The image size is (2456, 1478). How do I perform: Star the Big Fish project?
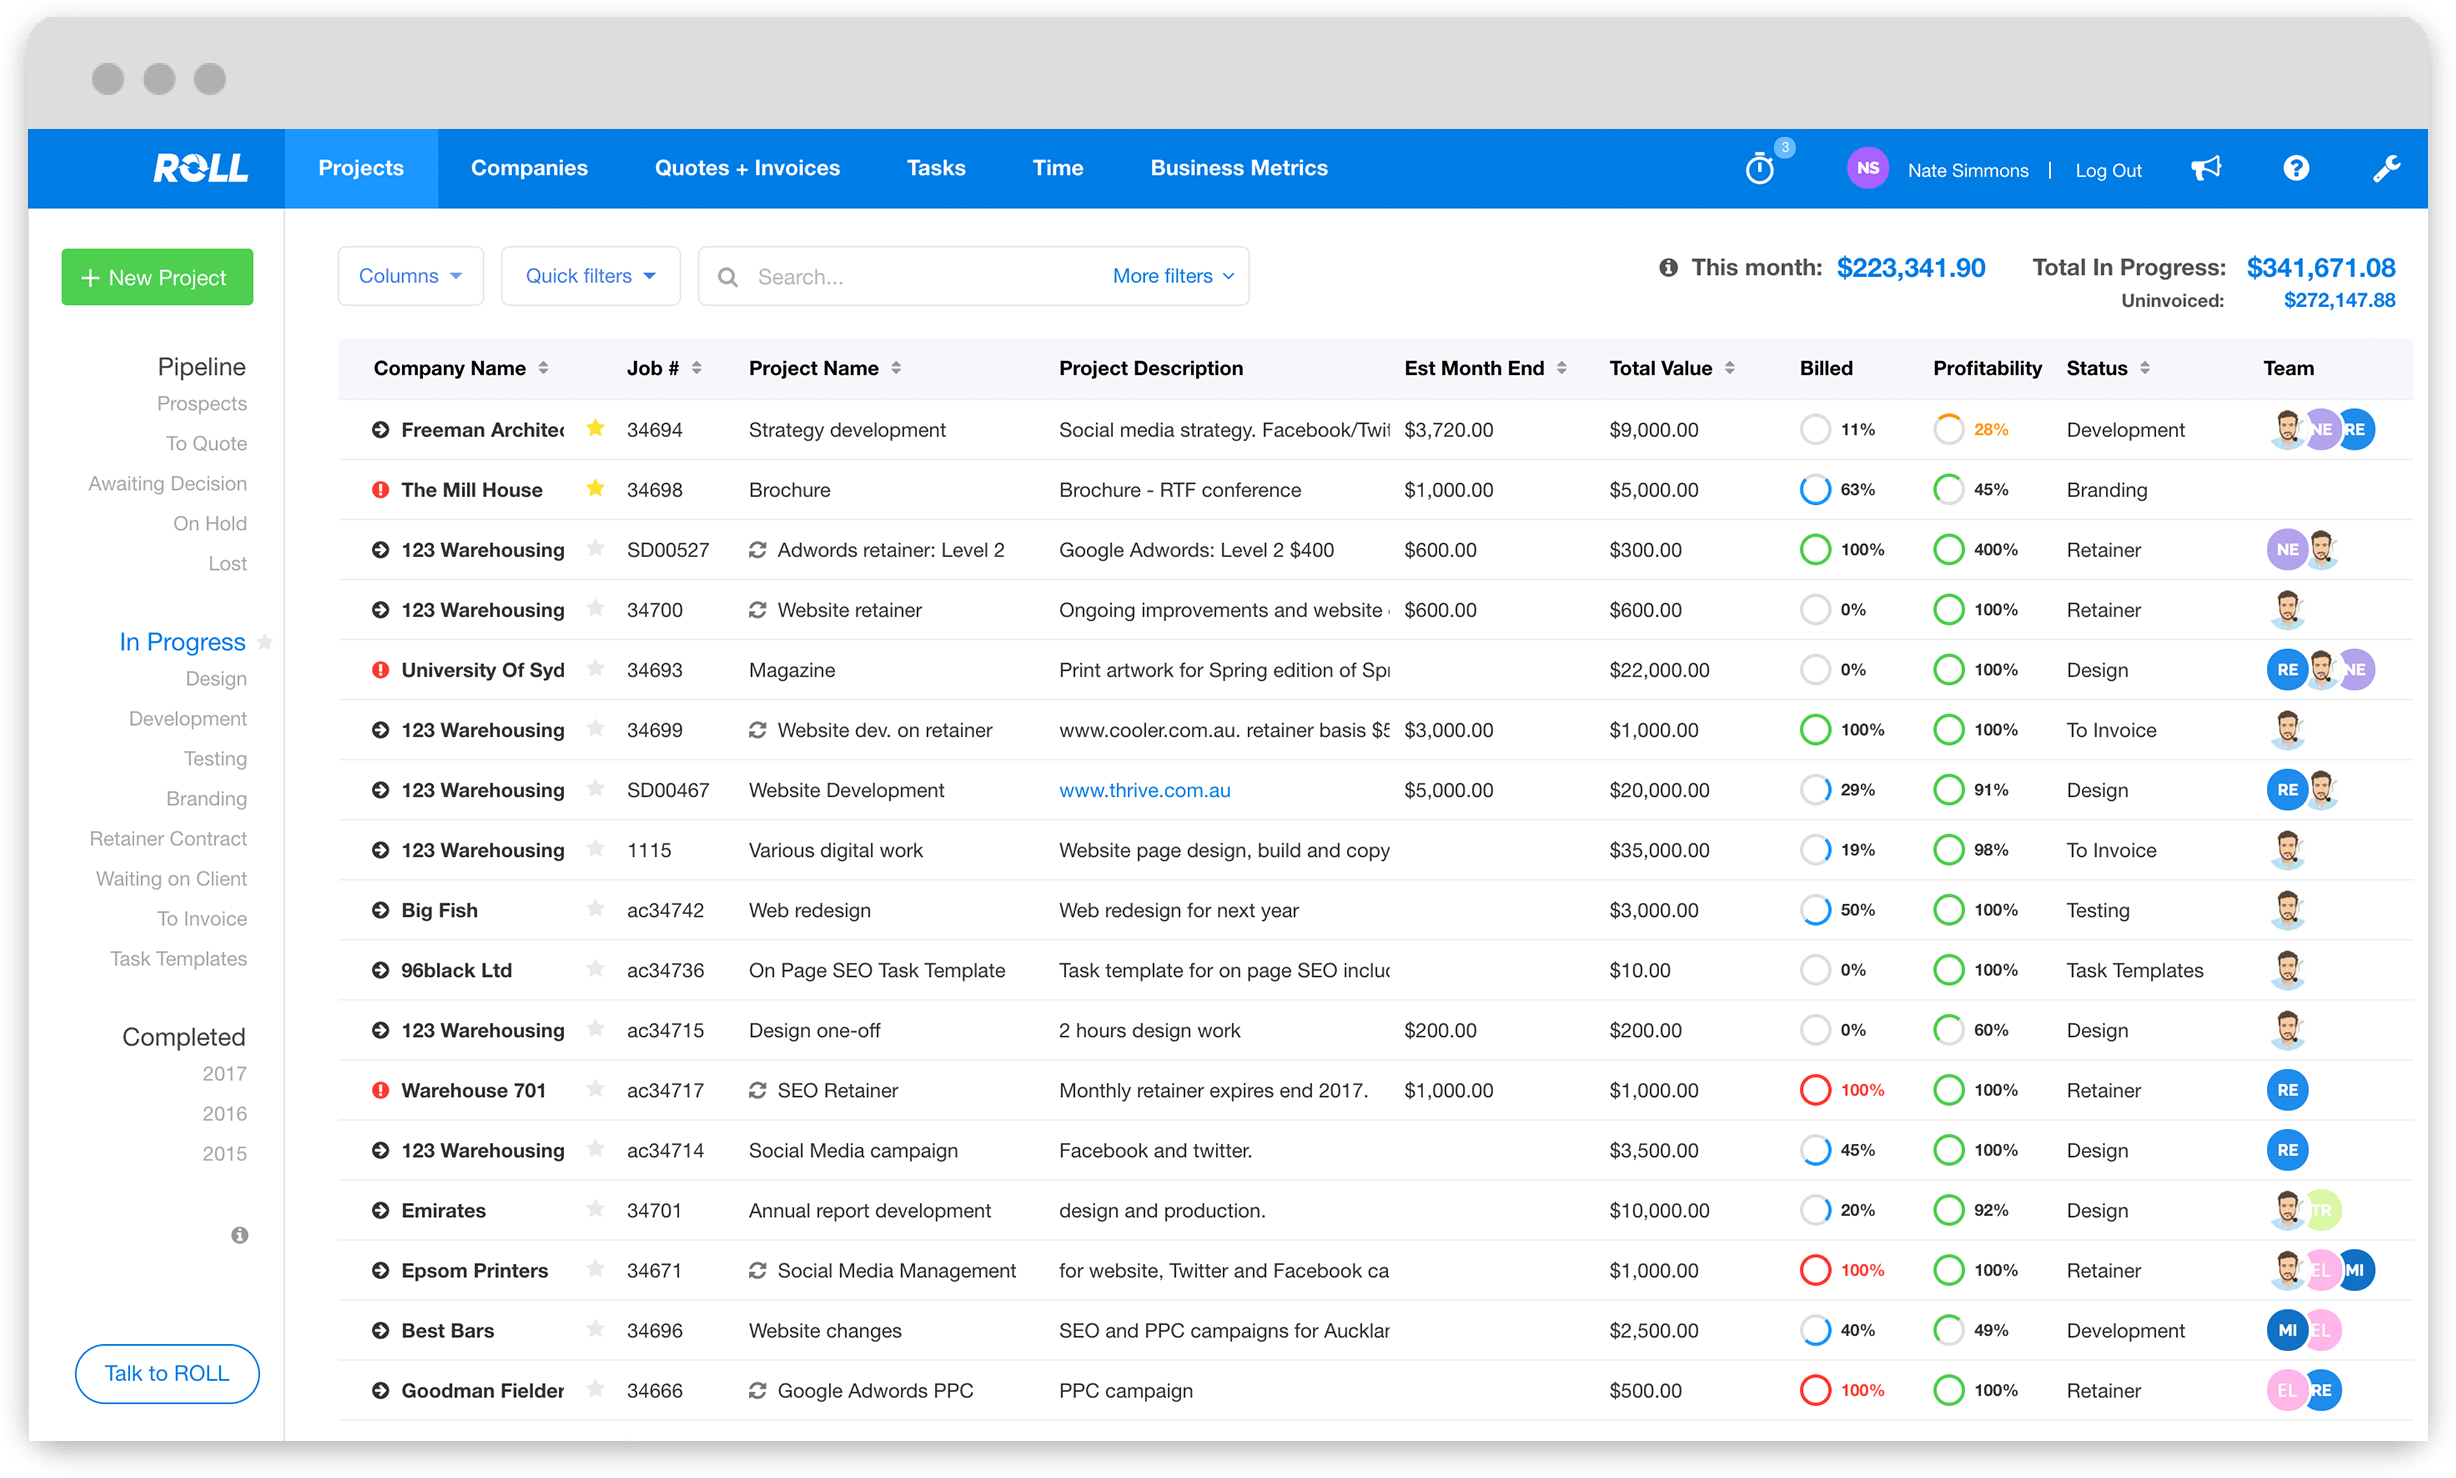[x=595, y=908]
